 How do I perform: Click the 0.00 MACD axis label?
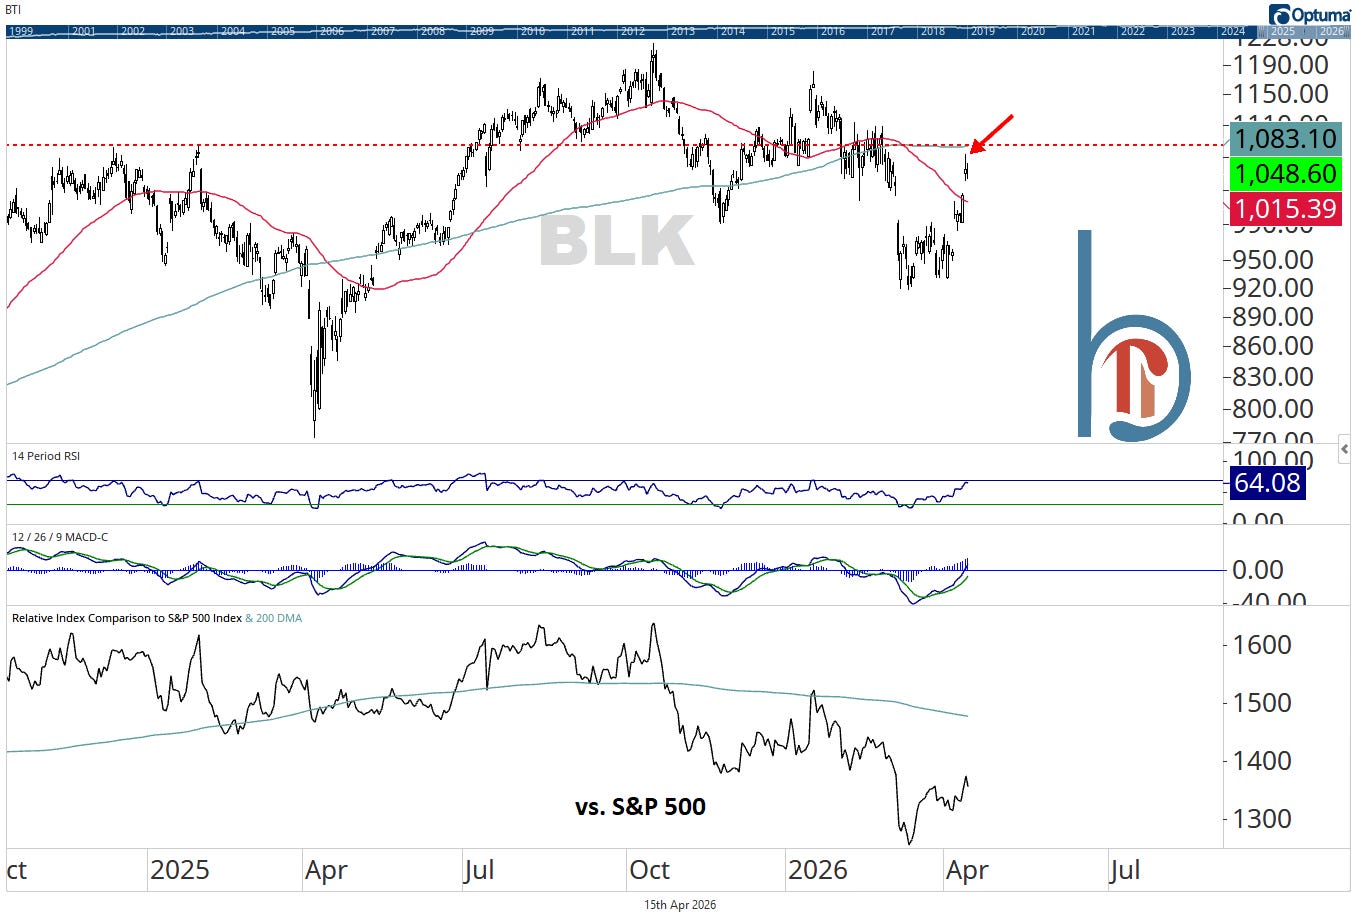(x=1258, y=570)
